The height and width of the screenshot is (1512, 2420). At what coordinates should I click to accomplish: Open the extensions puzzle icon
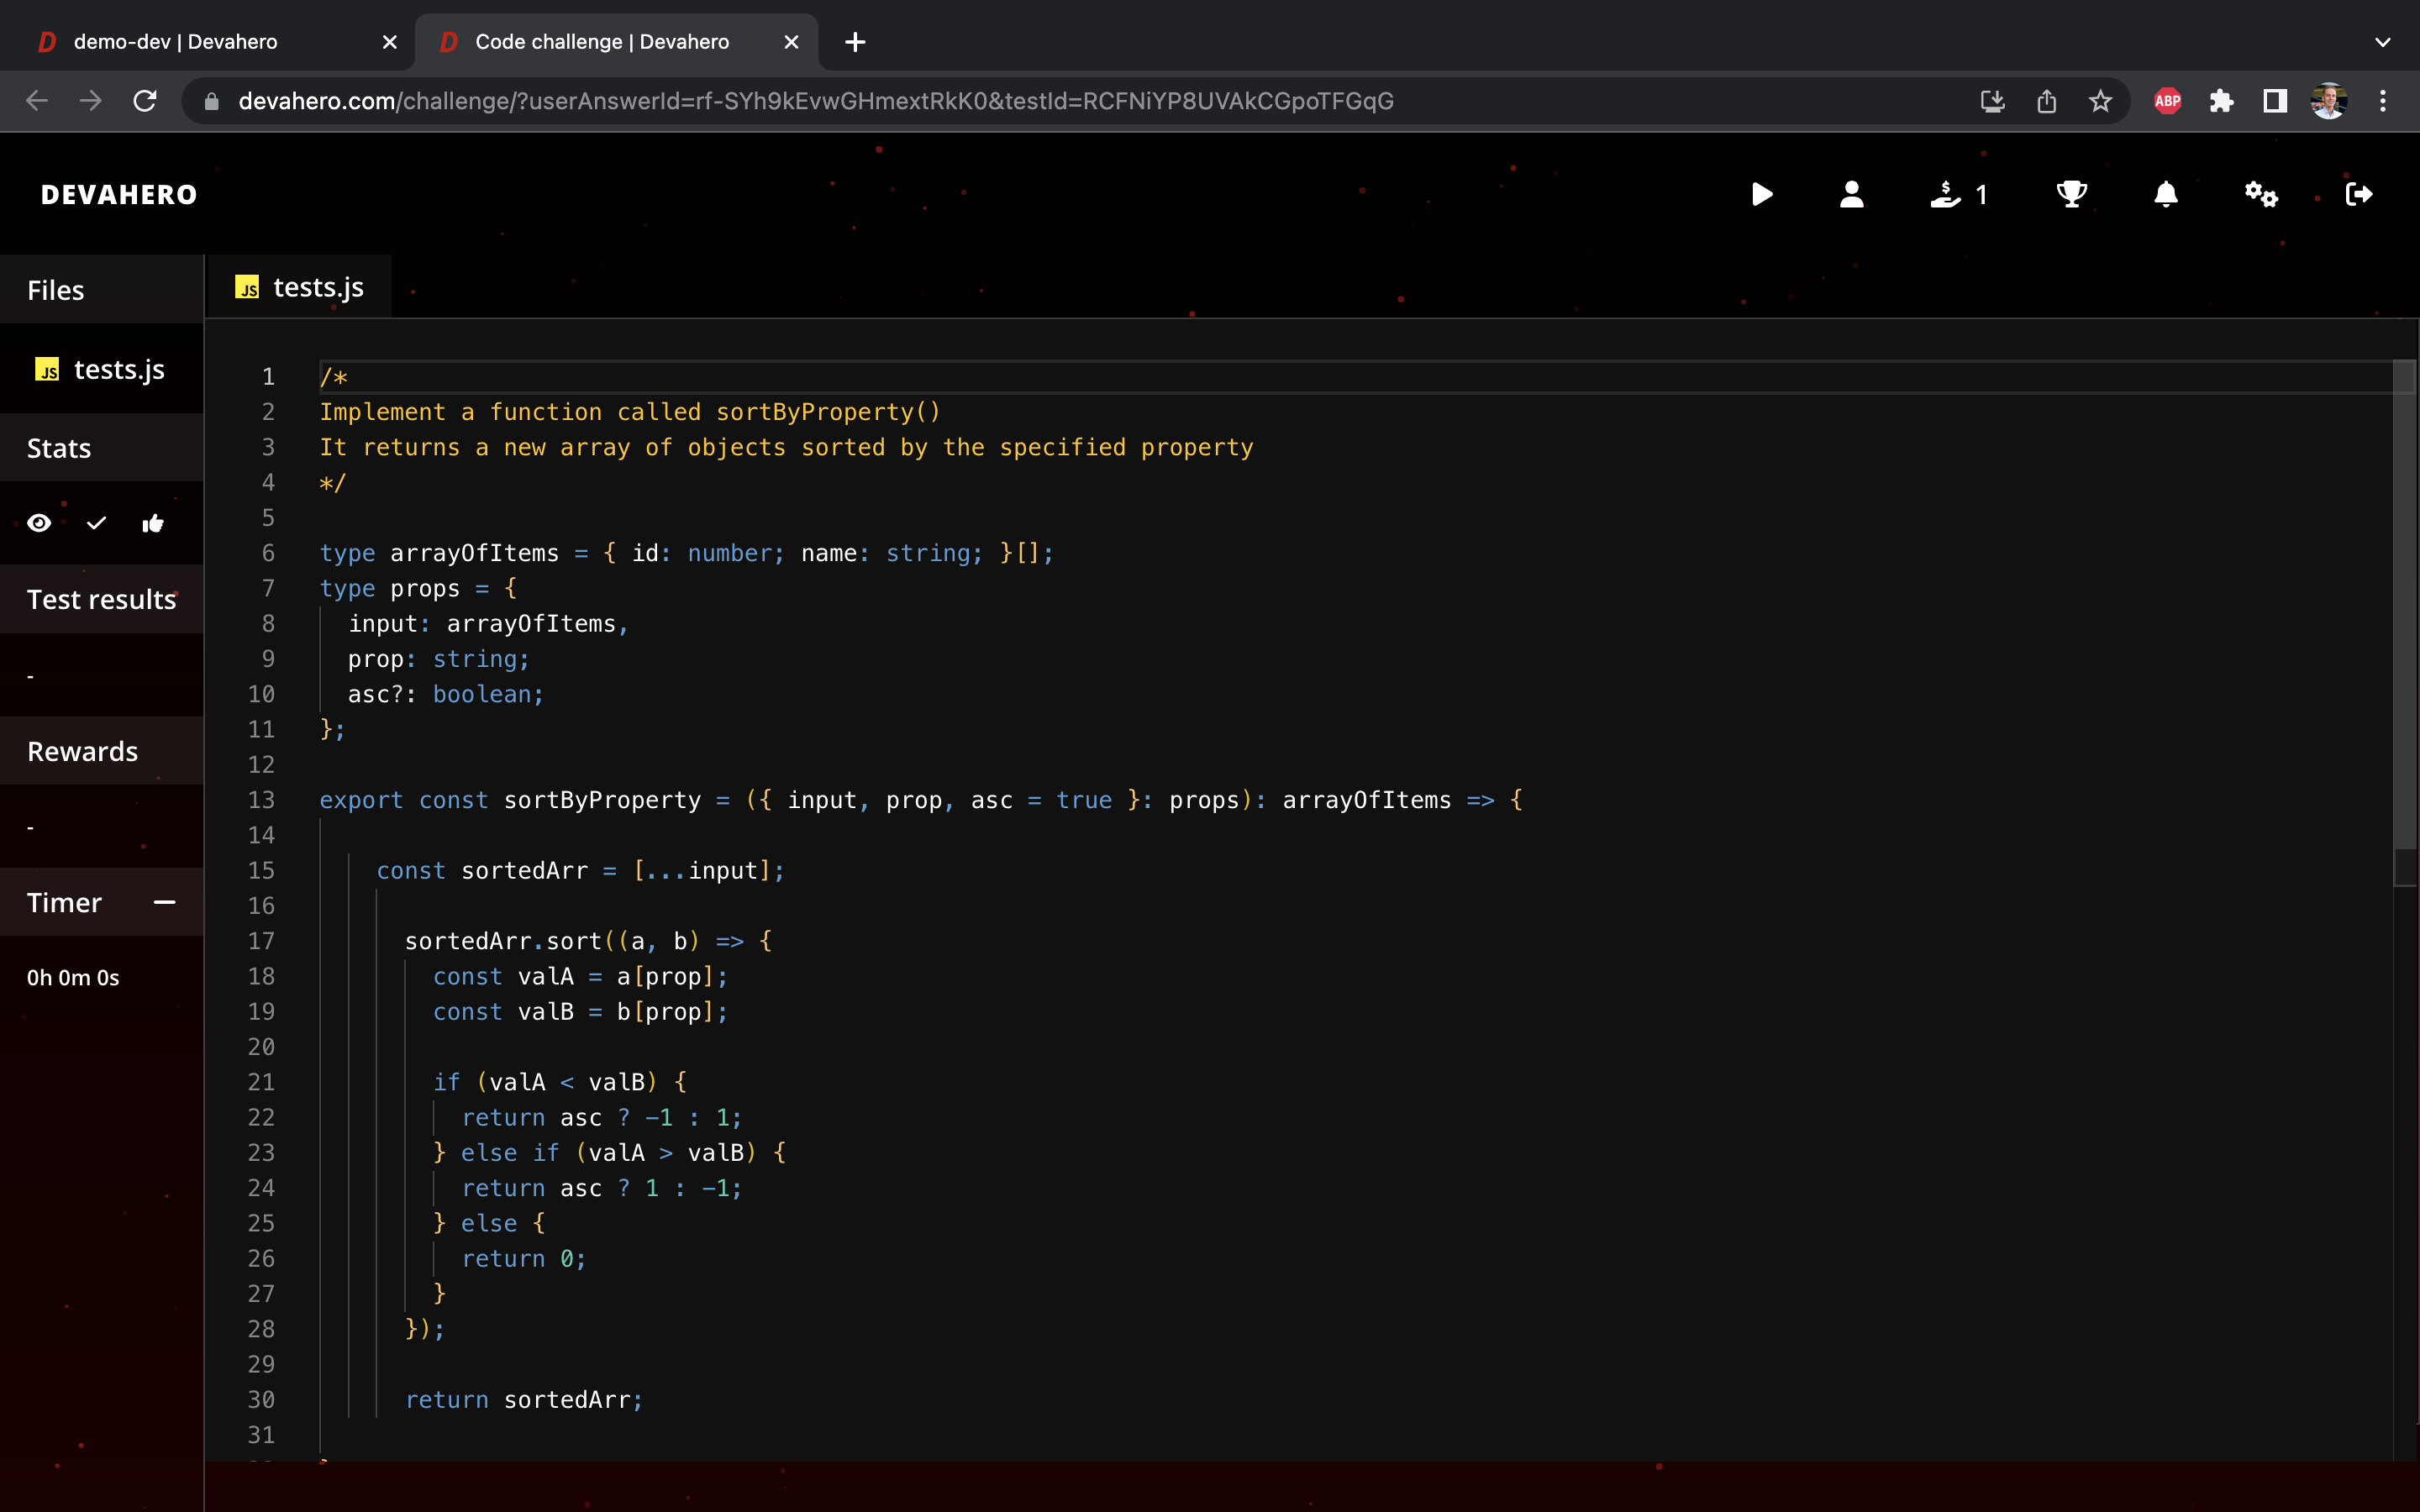[2221, 101]
